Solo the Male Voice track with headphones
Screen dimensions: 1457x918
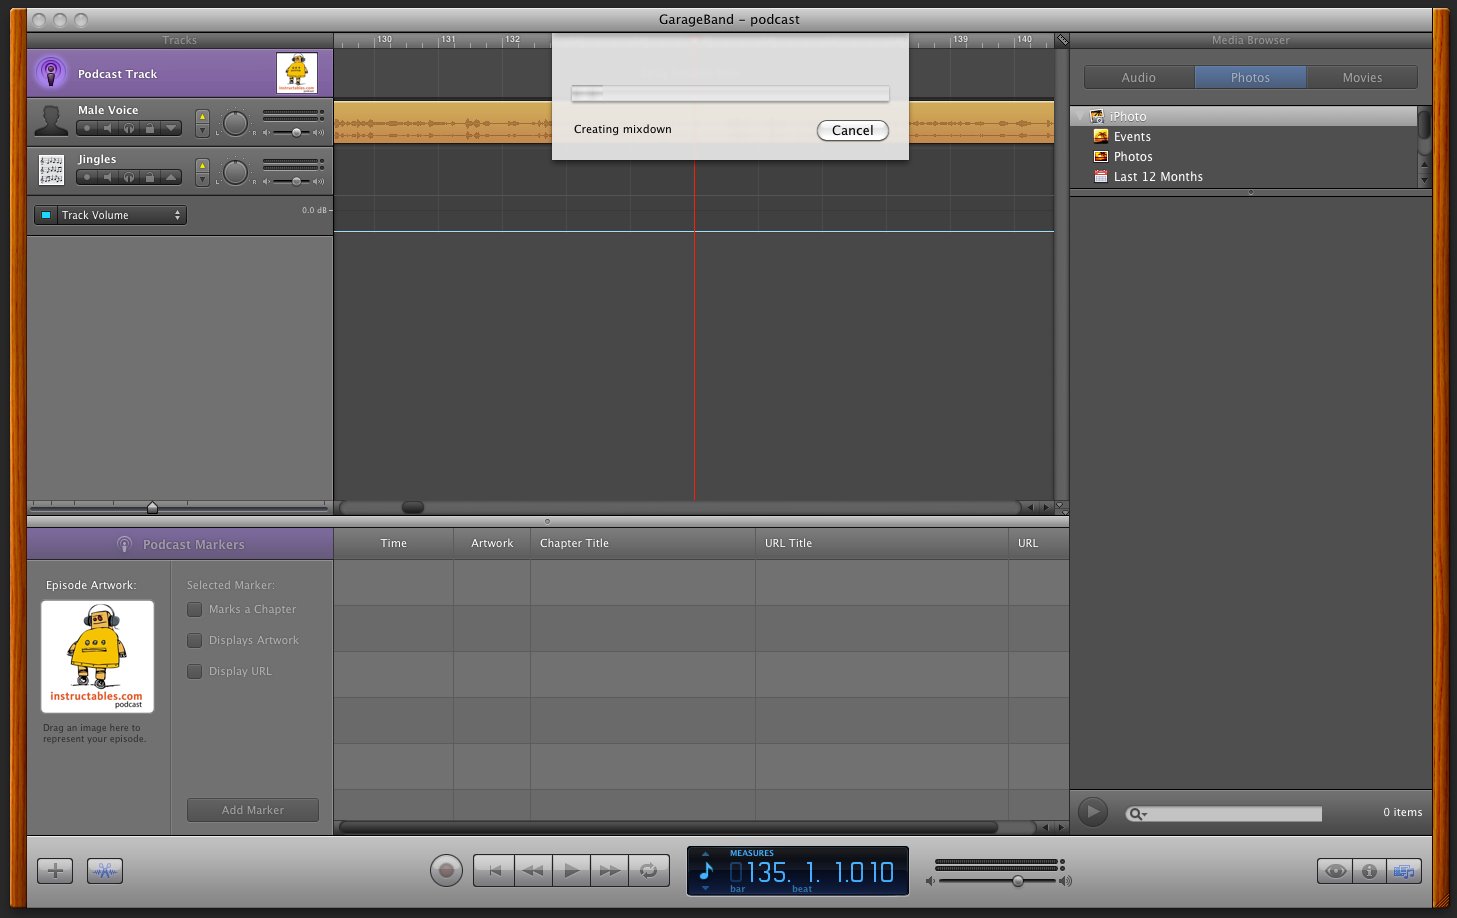pos(129,128)
